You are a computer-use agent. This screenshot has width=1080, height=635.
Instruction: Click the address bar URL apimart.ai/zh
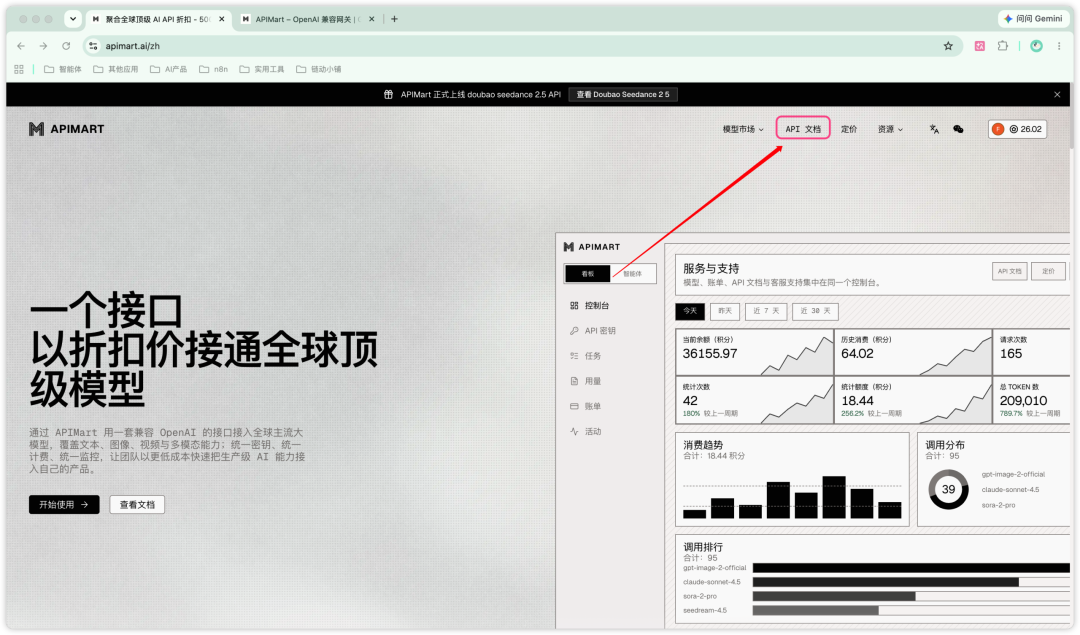(132, 46)
